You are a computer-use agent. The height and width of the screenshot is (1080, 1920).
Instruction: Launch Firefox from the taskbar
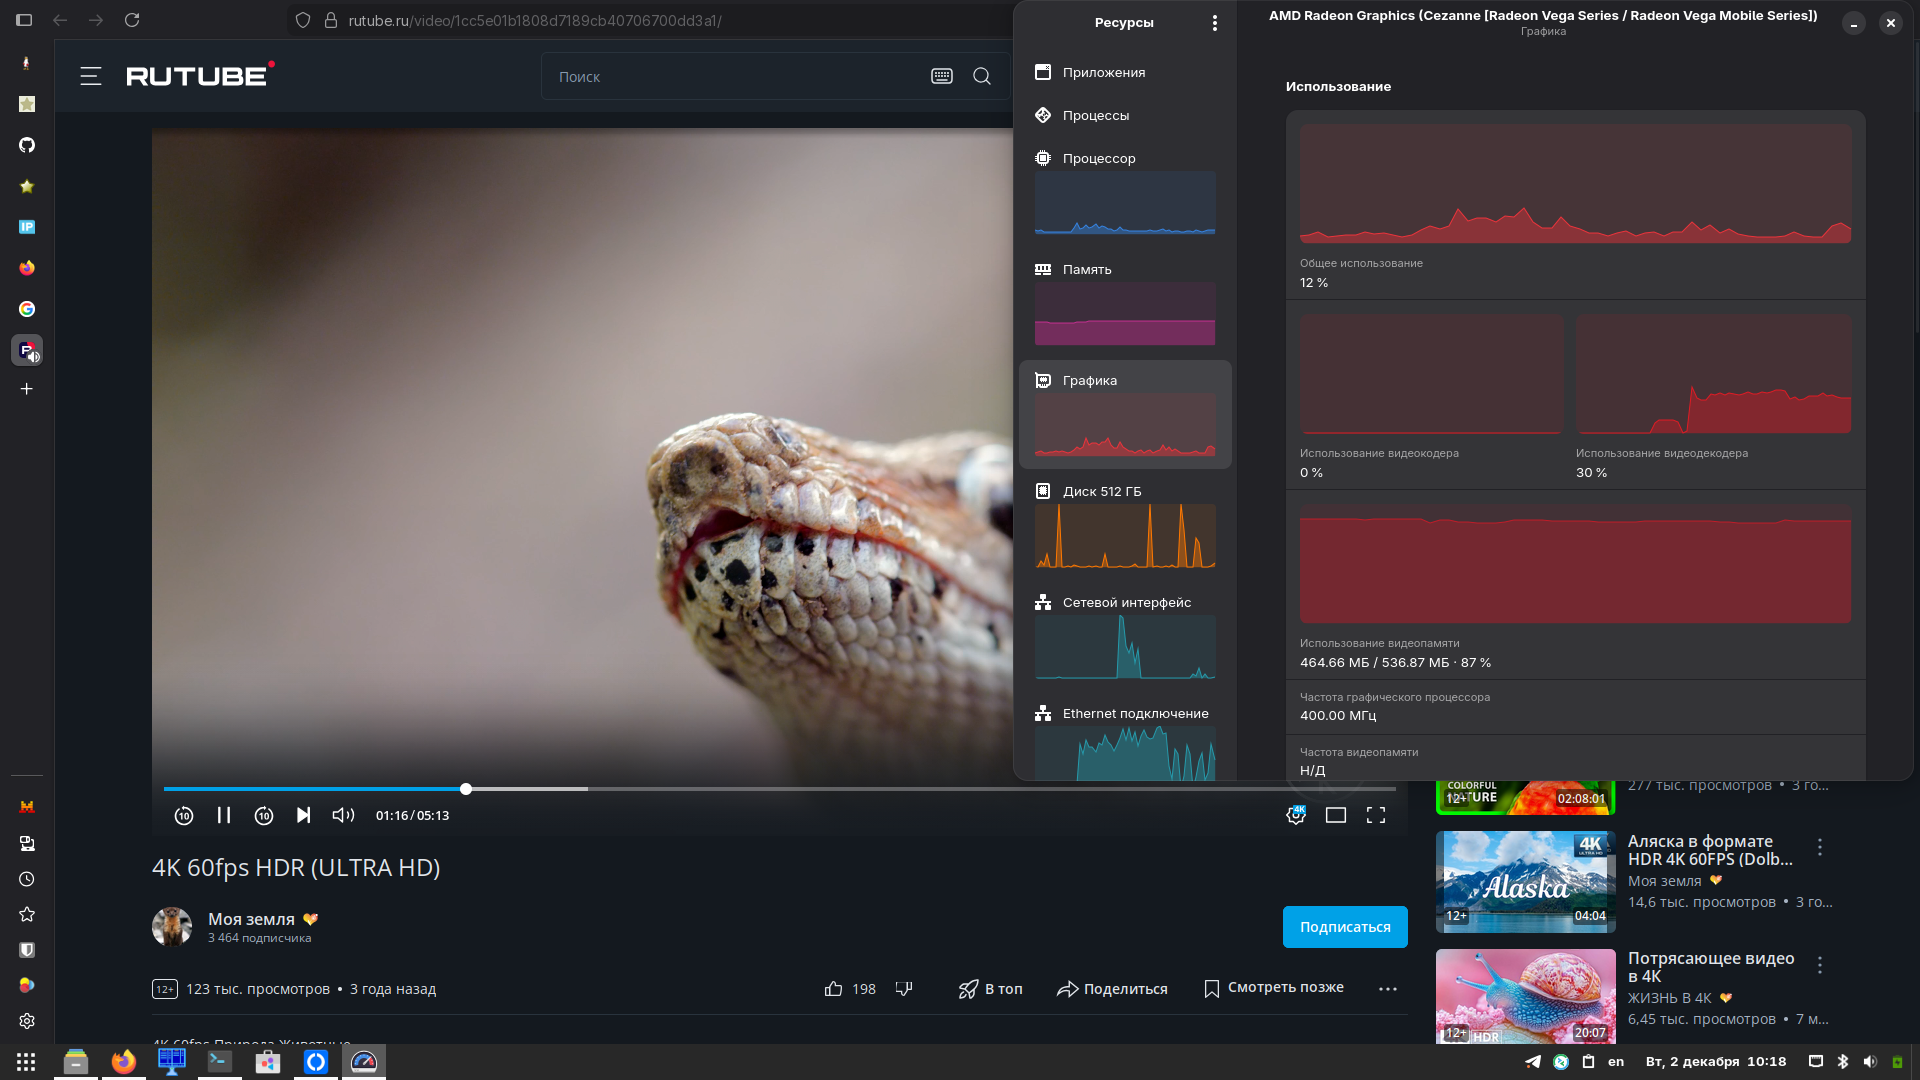[124, 1062]
